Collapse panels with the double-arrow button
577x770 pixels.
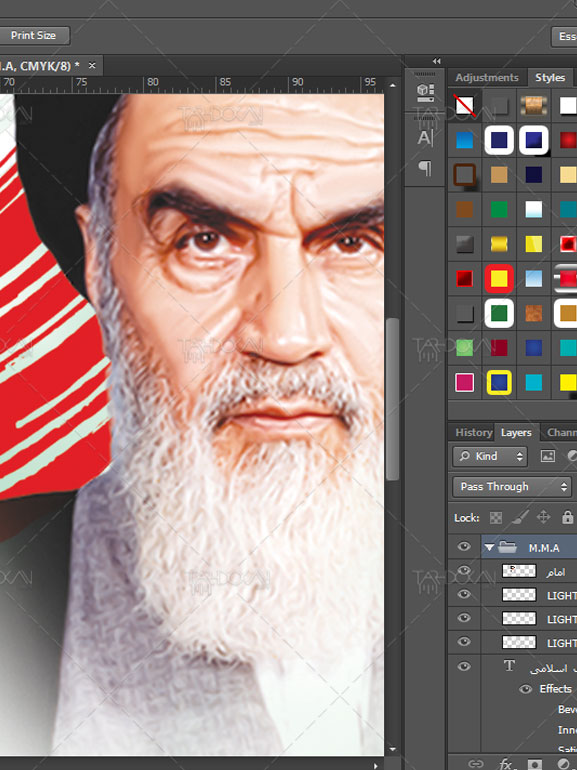point(437,61)
